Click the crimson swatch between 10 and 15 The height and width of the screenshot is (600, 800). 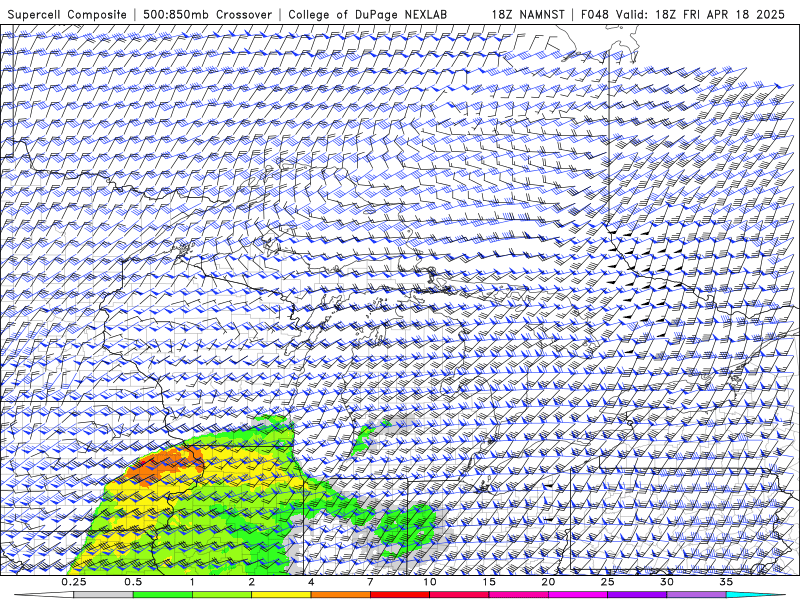tap(459, 595)
